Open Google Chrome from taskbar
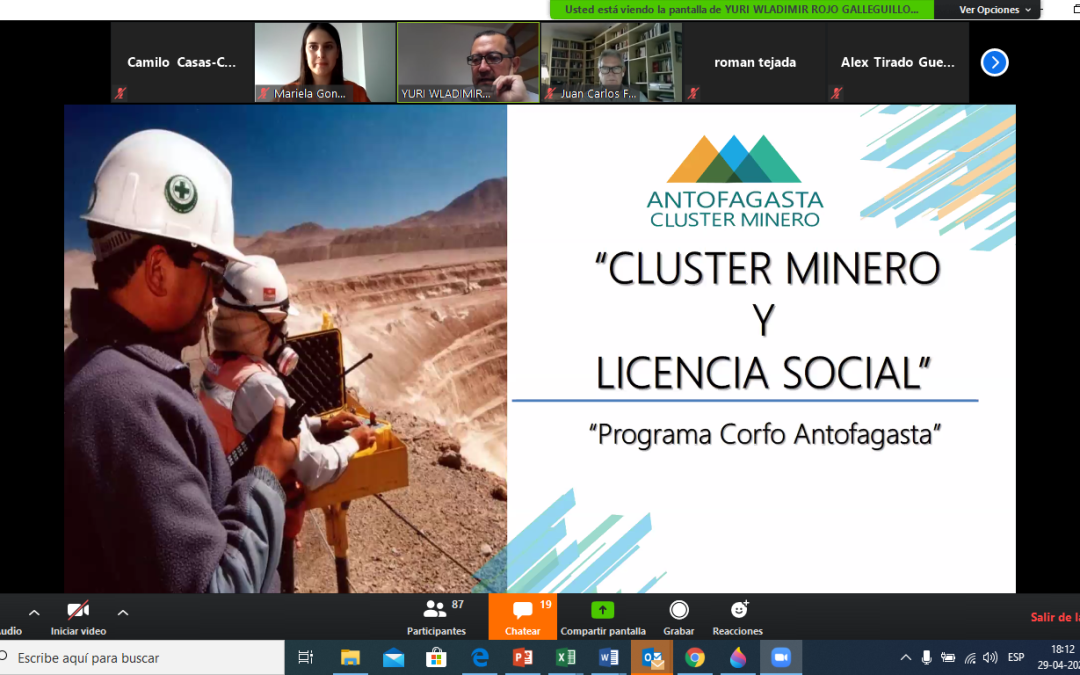Image resolution: width=1080 pixels, height=675 pixels. point(694,658)
